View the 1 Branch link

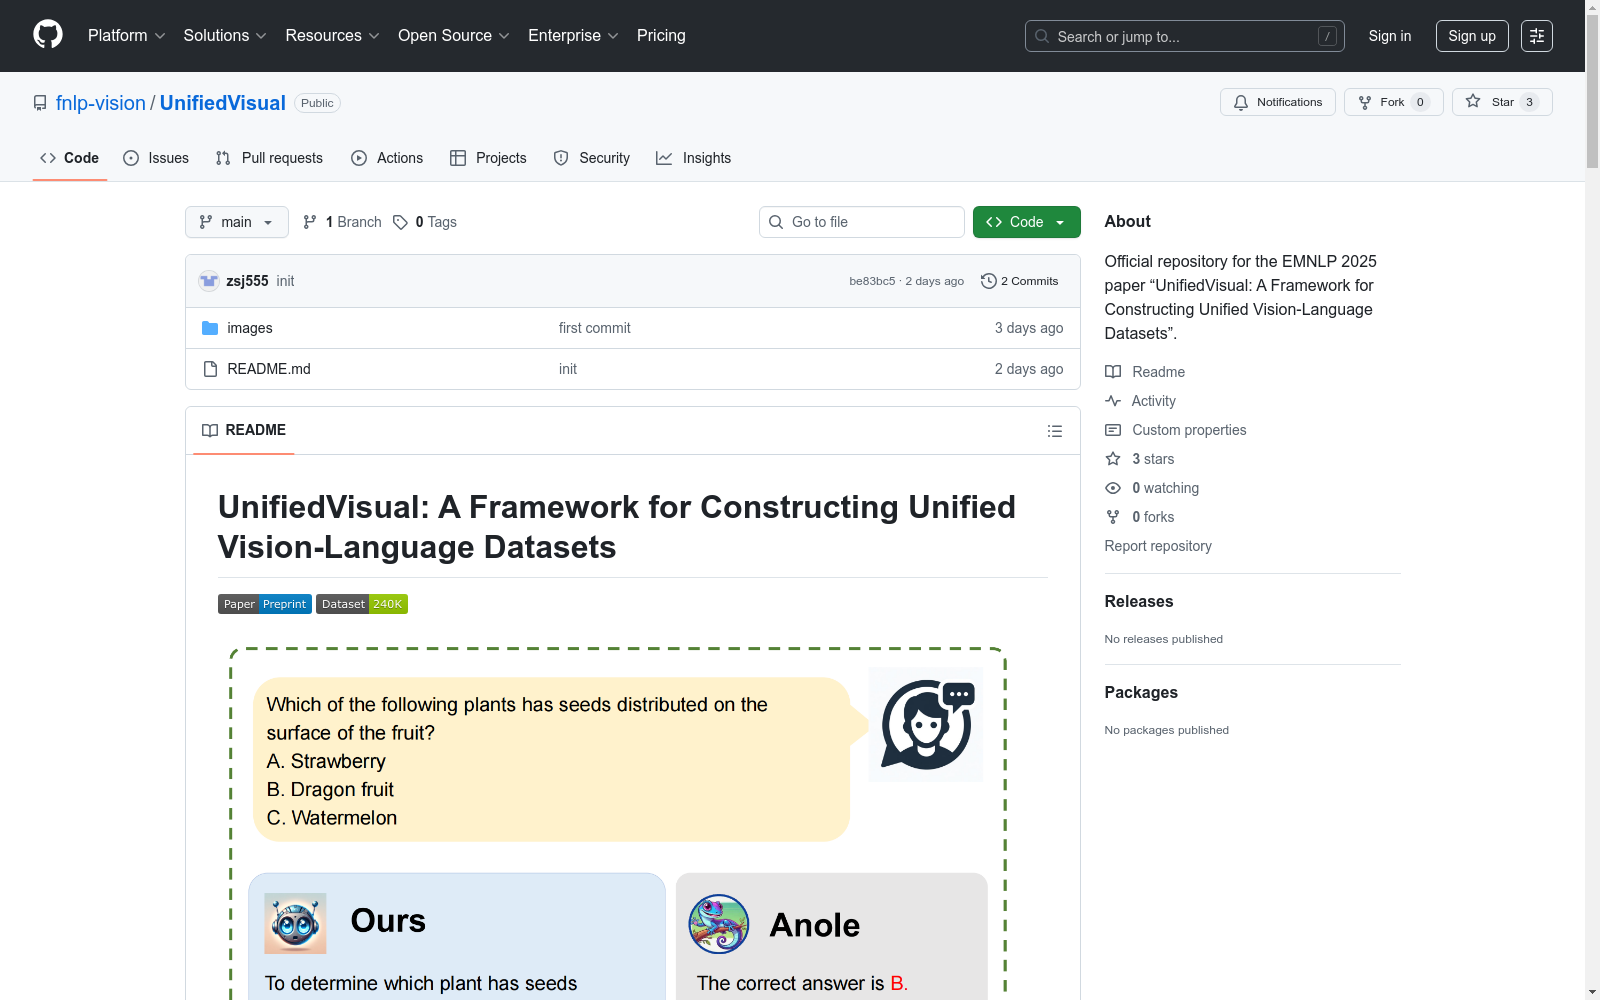[x=343, y=222]
